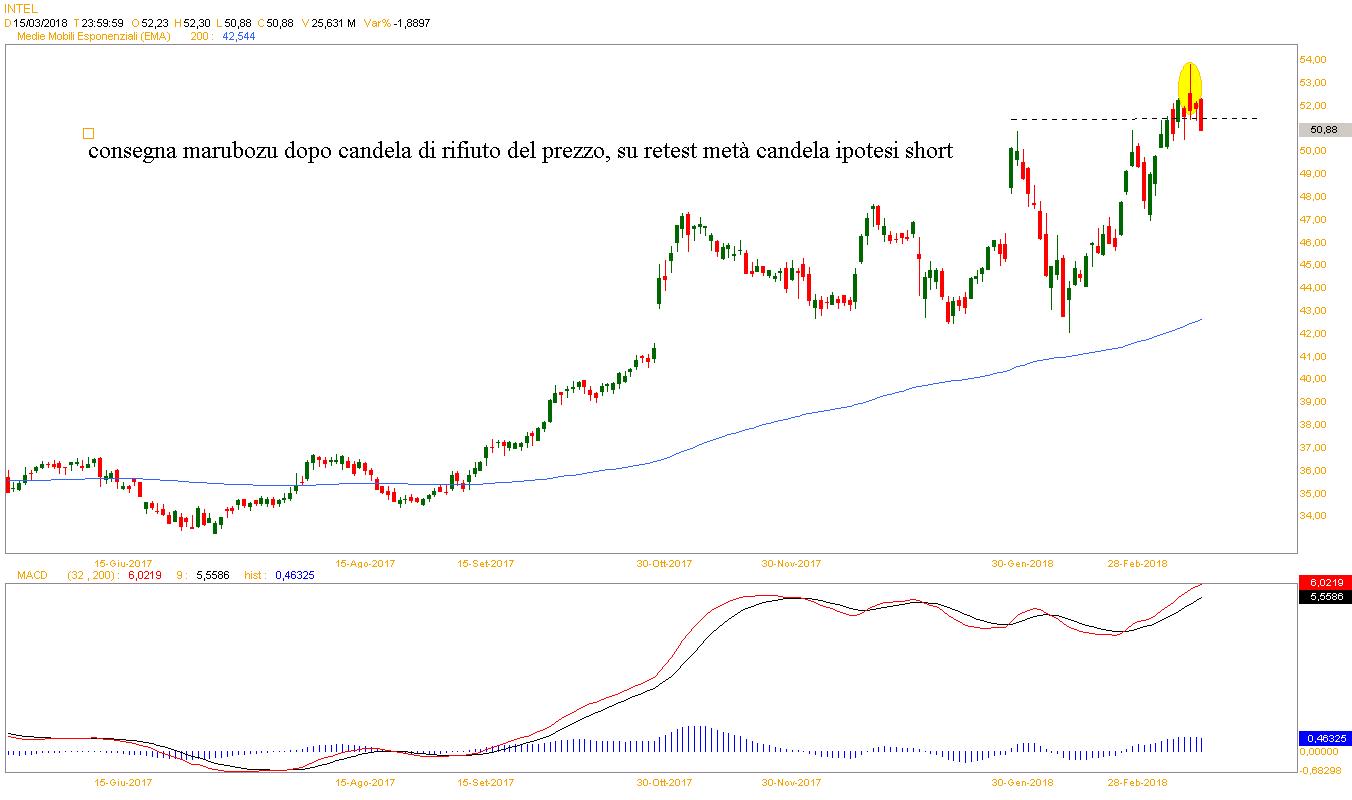Click the small orange annotation square marker
1352x800 pixels.
coord(88,133)
